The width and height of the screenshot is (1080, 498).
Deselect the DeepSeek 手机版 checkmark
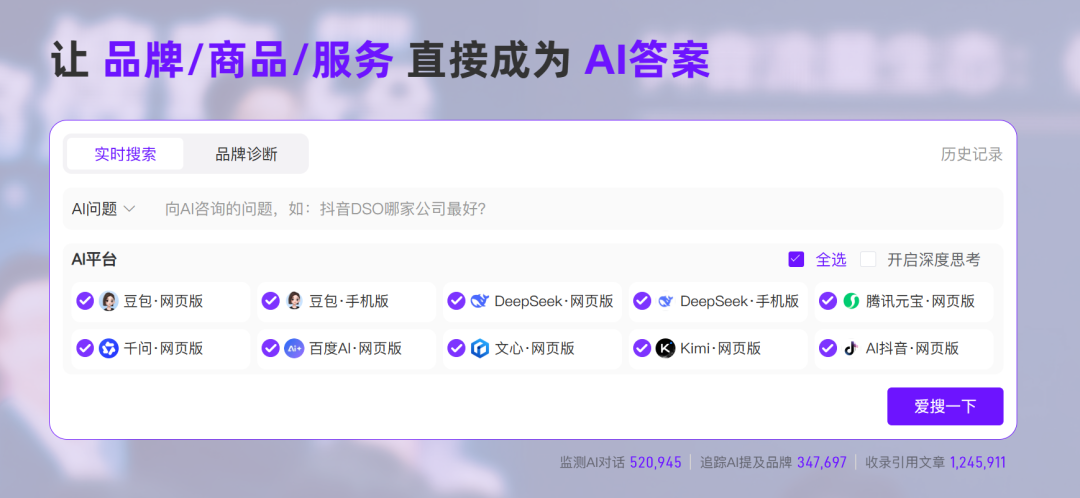642,301
